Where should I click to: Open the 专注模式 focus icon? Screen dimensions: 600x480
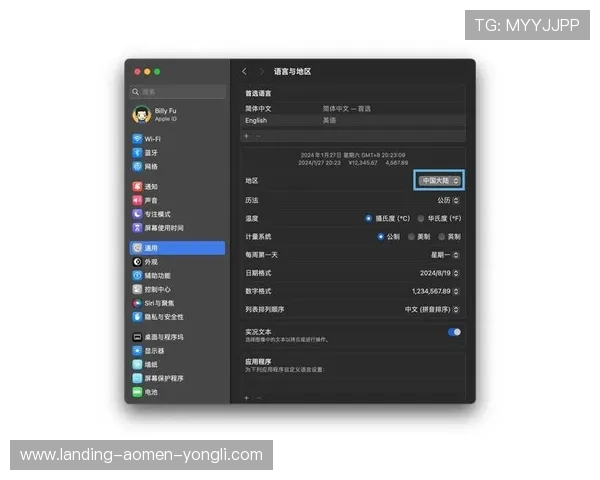click(137, 214)
